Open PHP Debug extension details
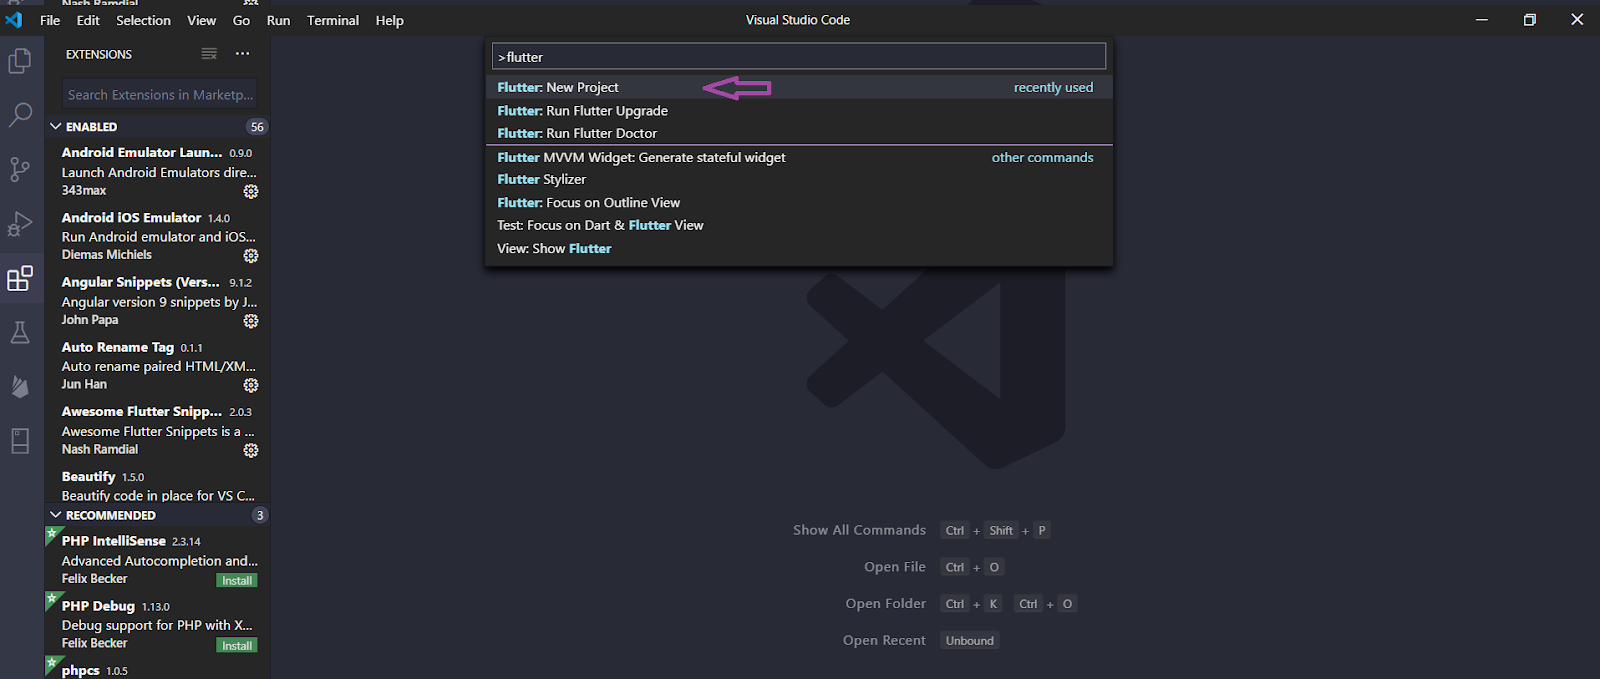Image resolution: width=1600 pixels, height=679 pixels. (157, 624)
